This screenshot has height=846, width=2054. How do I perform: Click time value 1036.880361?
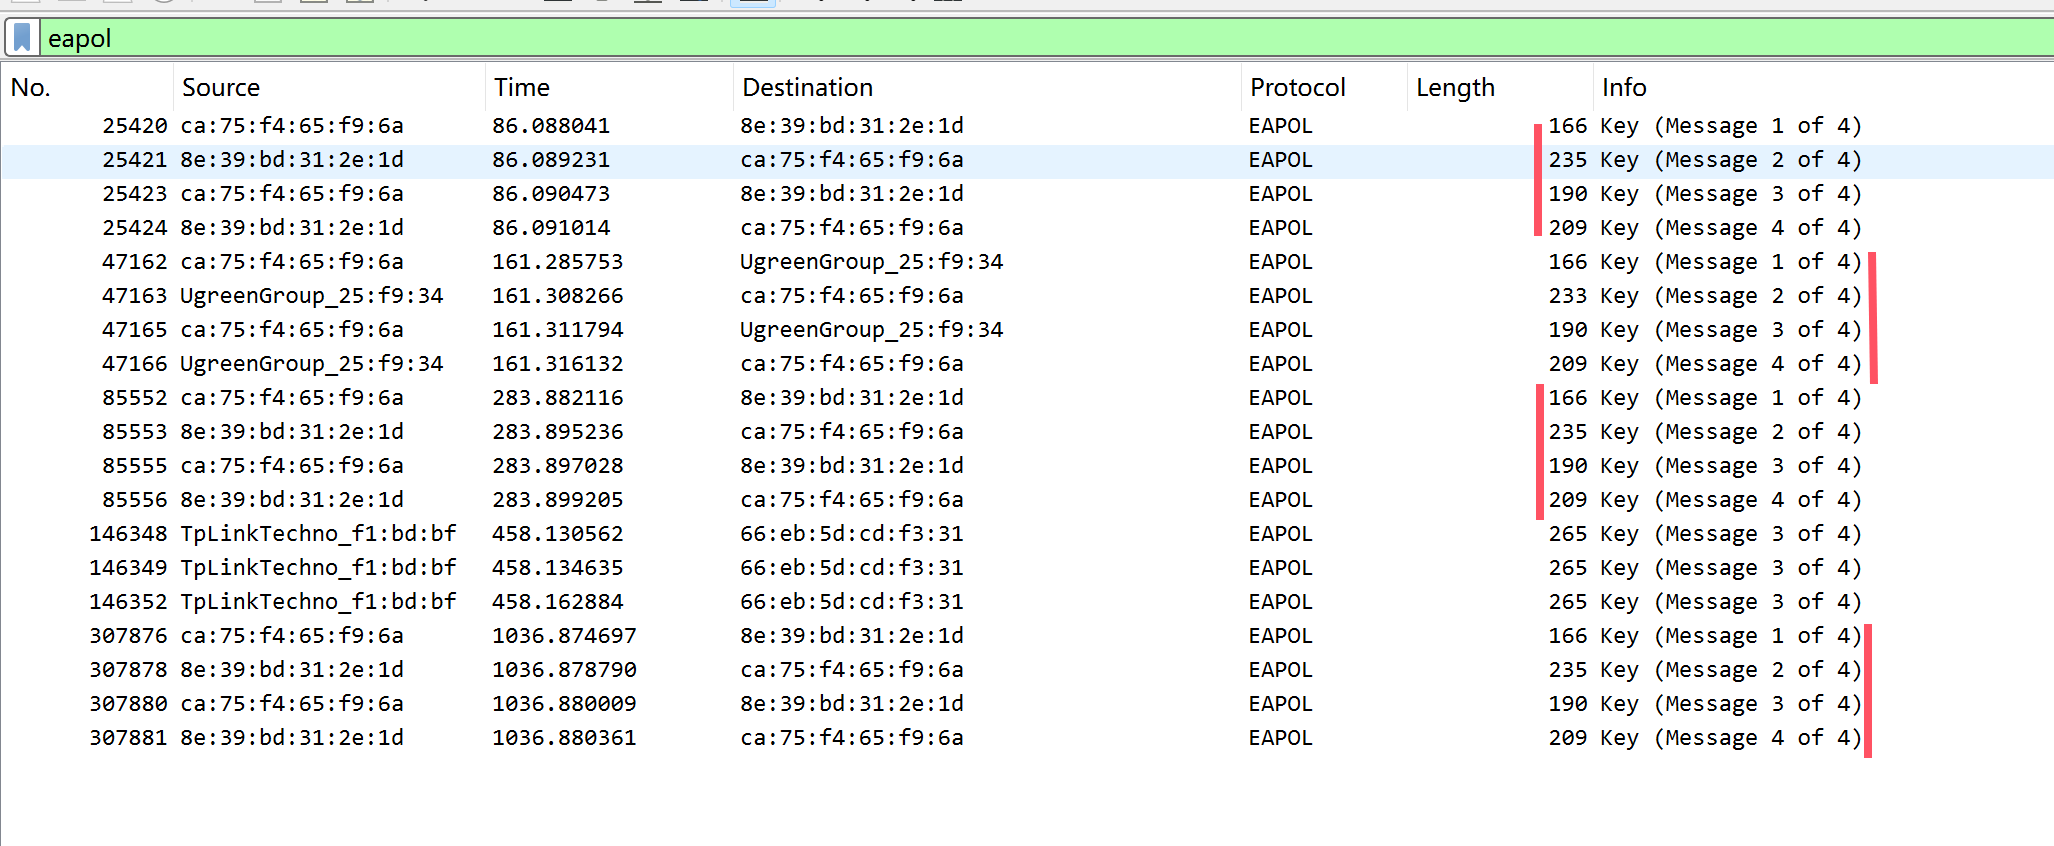pos(564,738)
